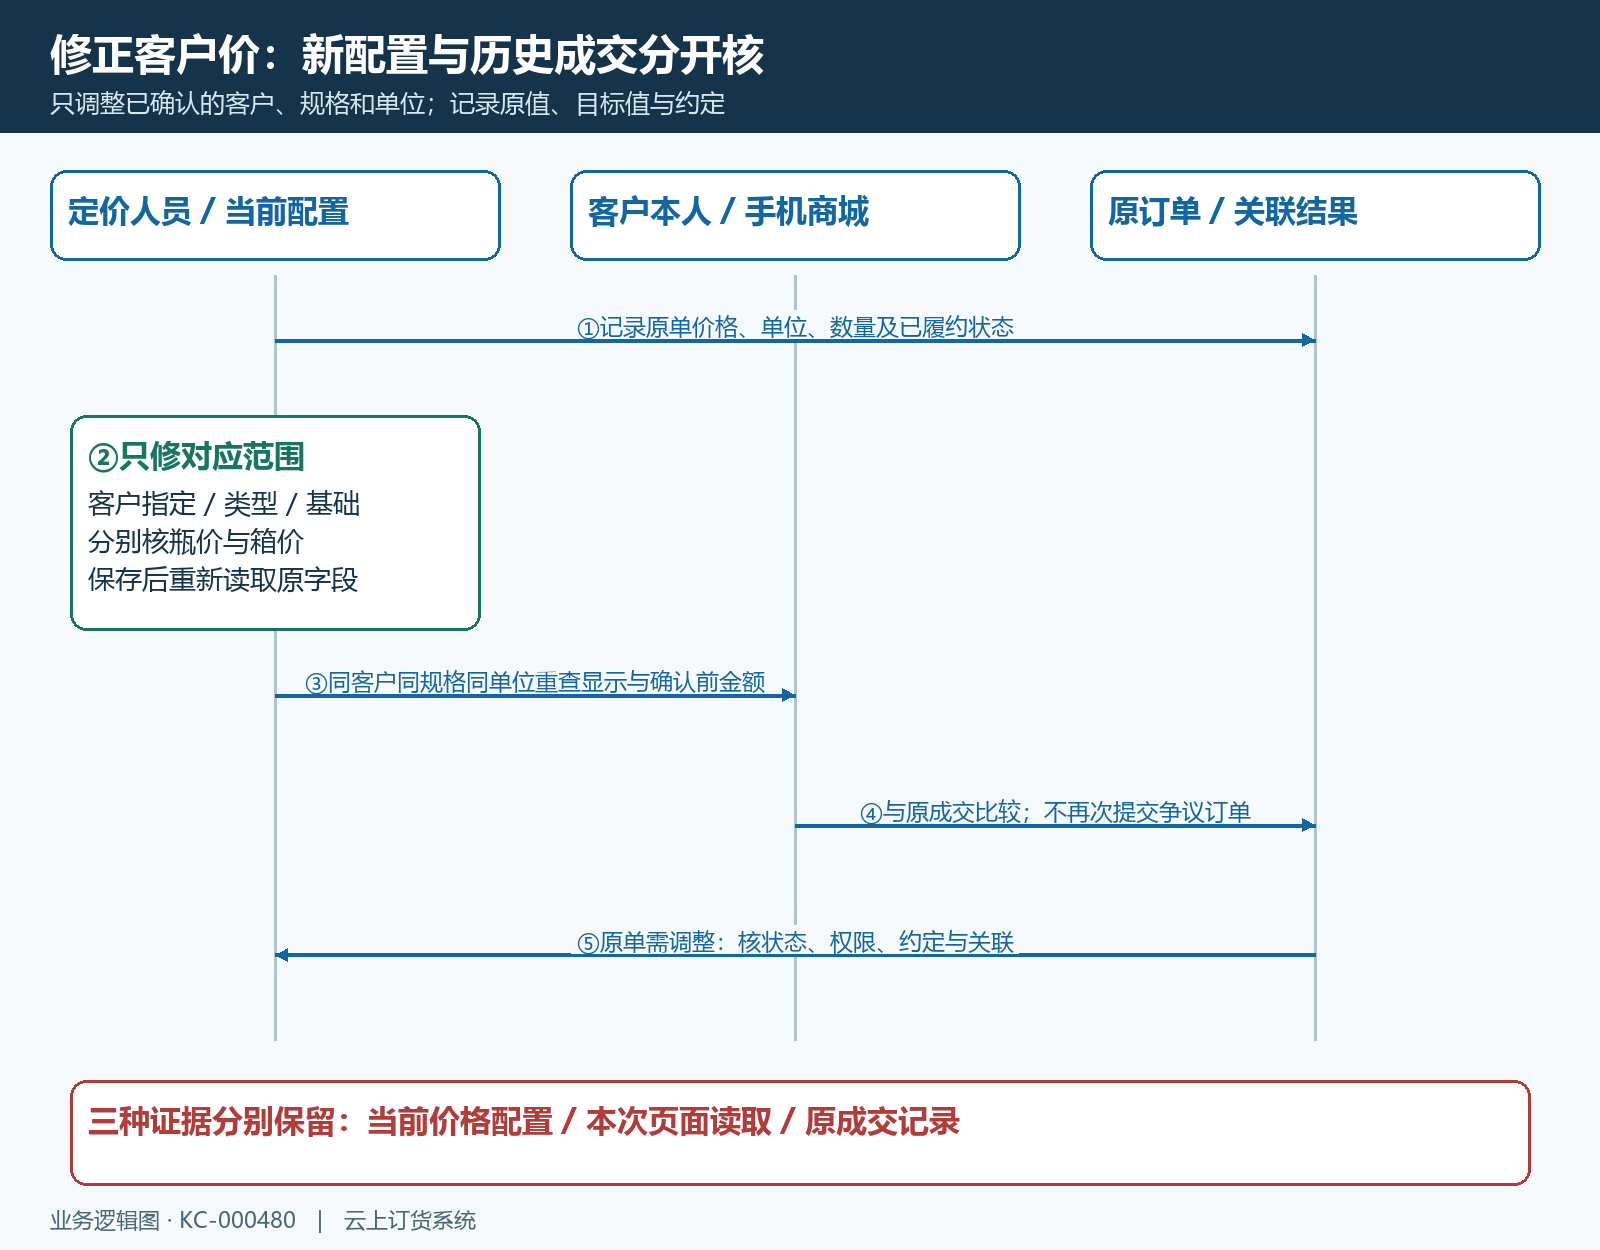Click the red note 三种证据分别保留
The height and width of the screenshot is (1250, 1600).
tap(800, 1133)
